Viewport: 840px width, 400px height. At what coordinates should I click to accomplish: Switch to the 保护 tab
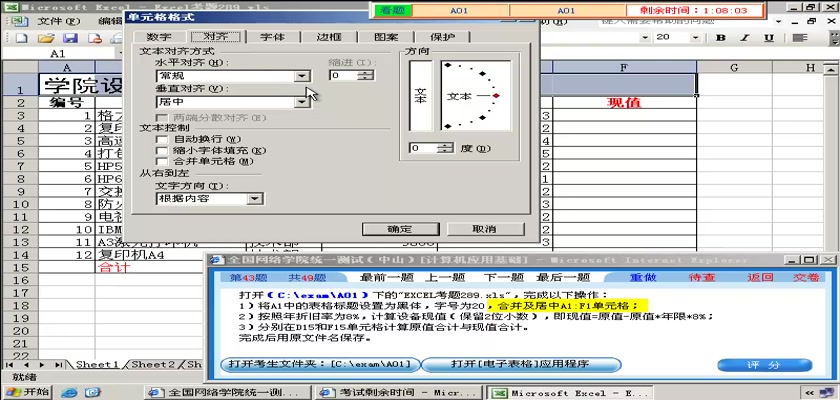pyautogui.click(x=442, y=37)
